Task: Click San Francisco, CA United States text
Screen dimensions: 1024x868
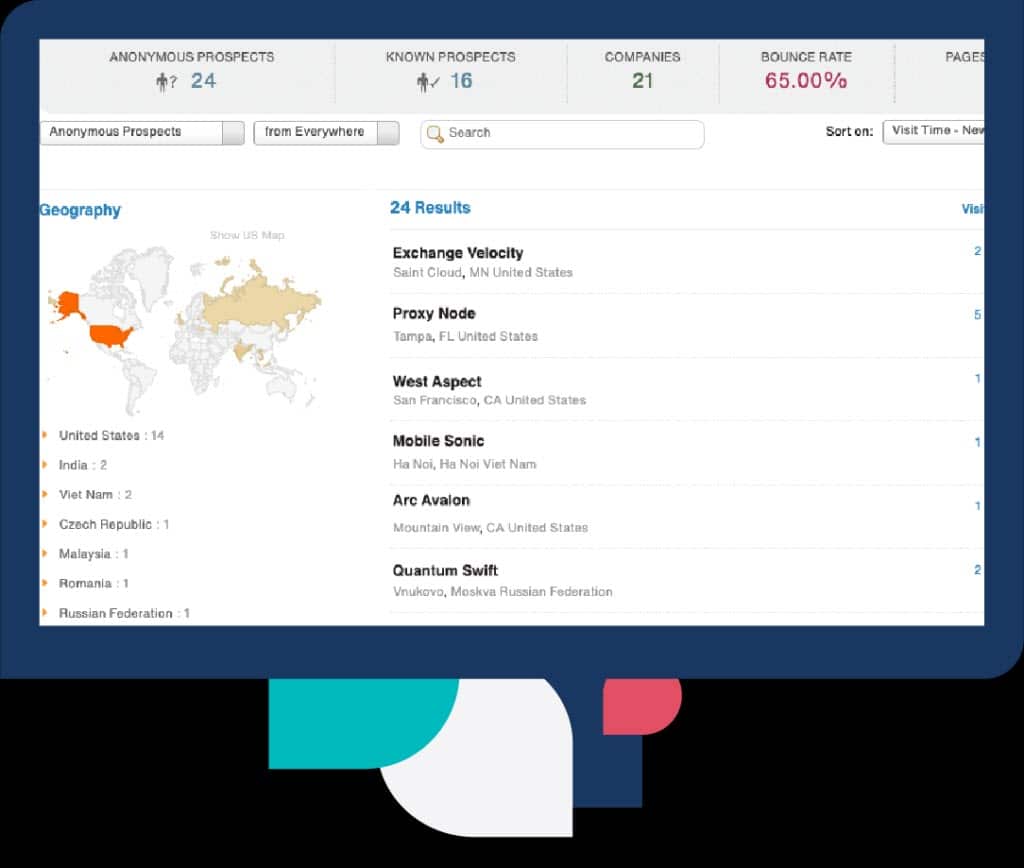Action: click(x=489, y=400)
